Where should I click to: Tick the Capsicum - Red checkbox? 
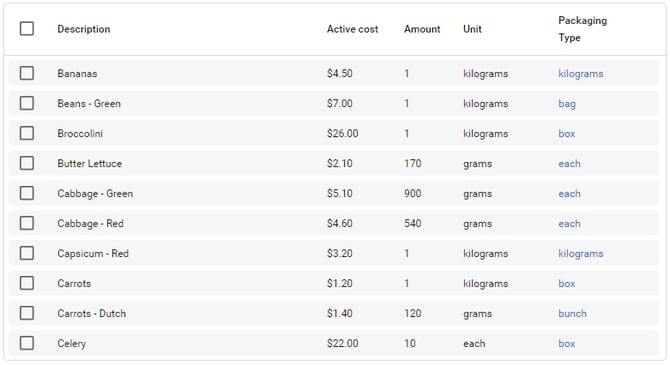click(x=27, y=253)
